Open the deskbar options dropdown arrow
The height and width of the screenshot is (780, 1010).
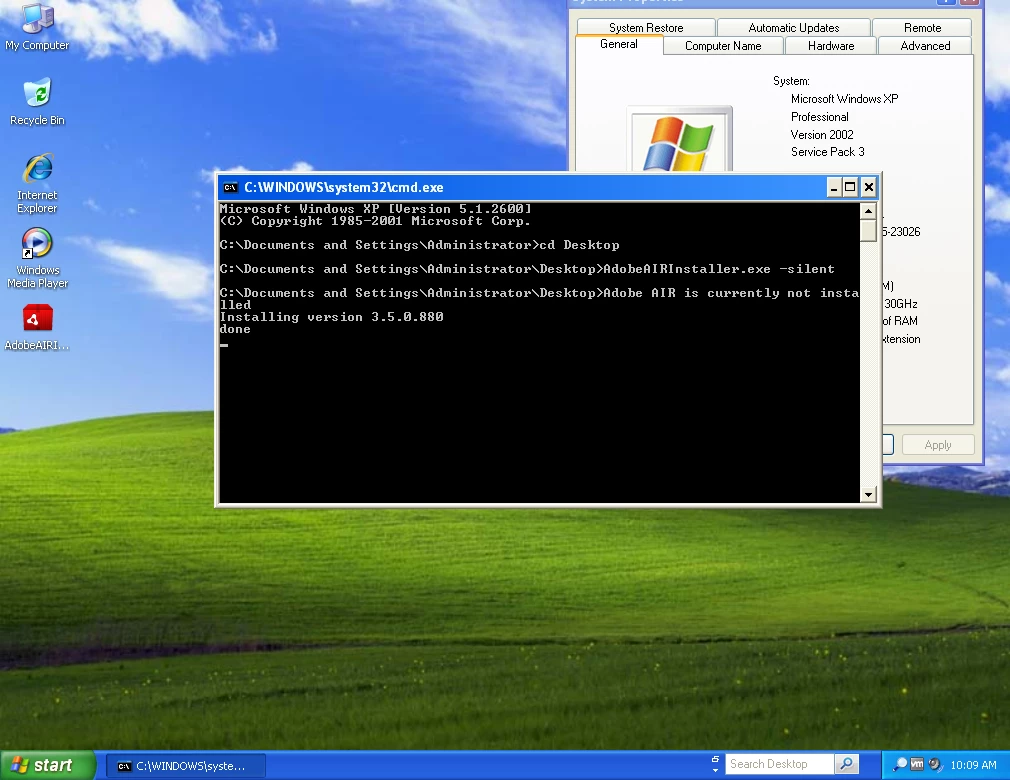click(715, 770)
